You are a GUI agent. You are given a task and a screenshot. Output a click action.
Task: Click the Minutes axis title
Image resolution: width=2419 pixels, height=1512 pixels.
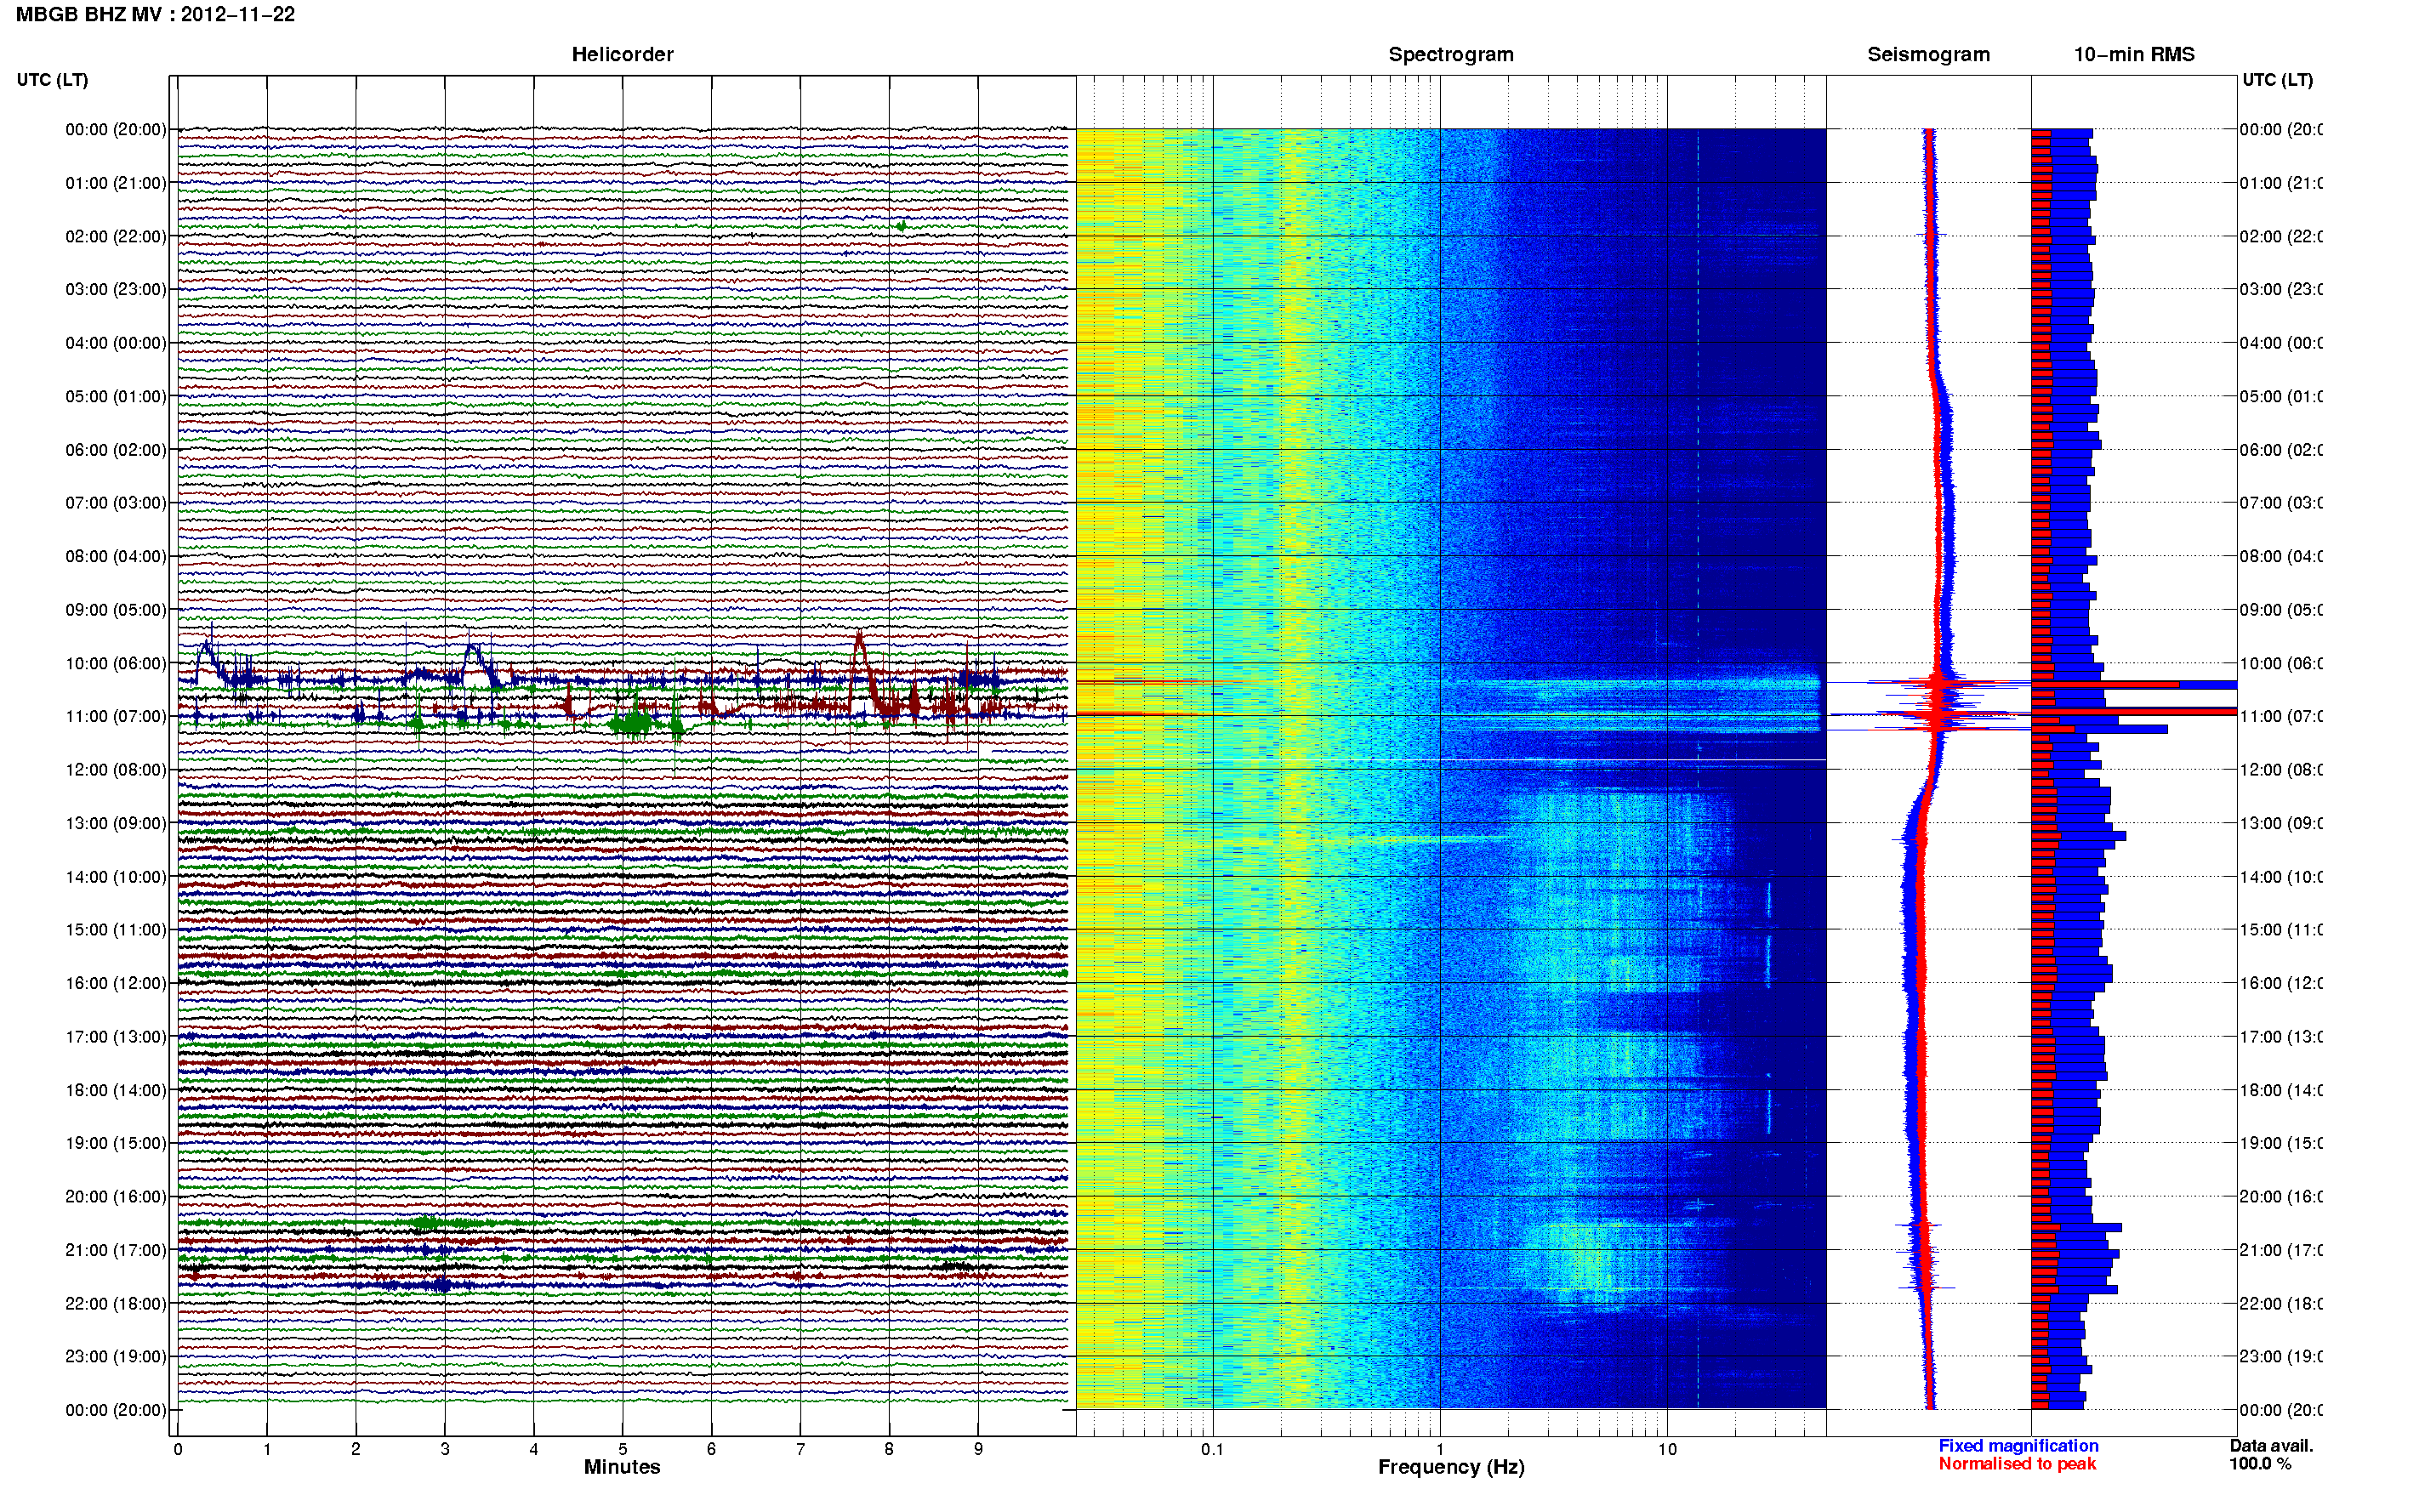coord(622,1467)
